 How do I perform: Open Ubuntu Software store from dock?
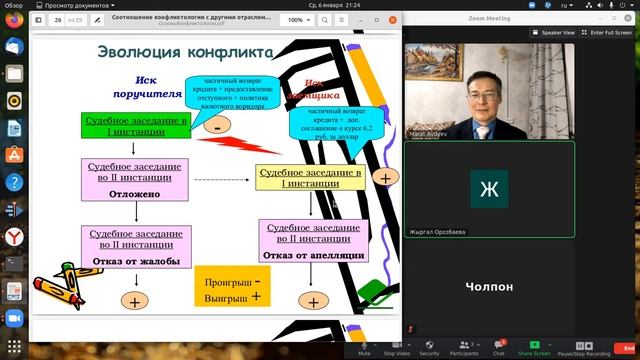[x=14, y=156]
